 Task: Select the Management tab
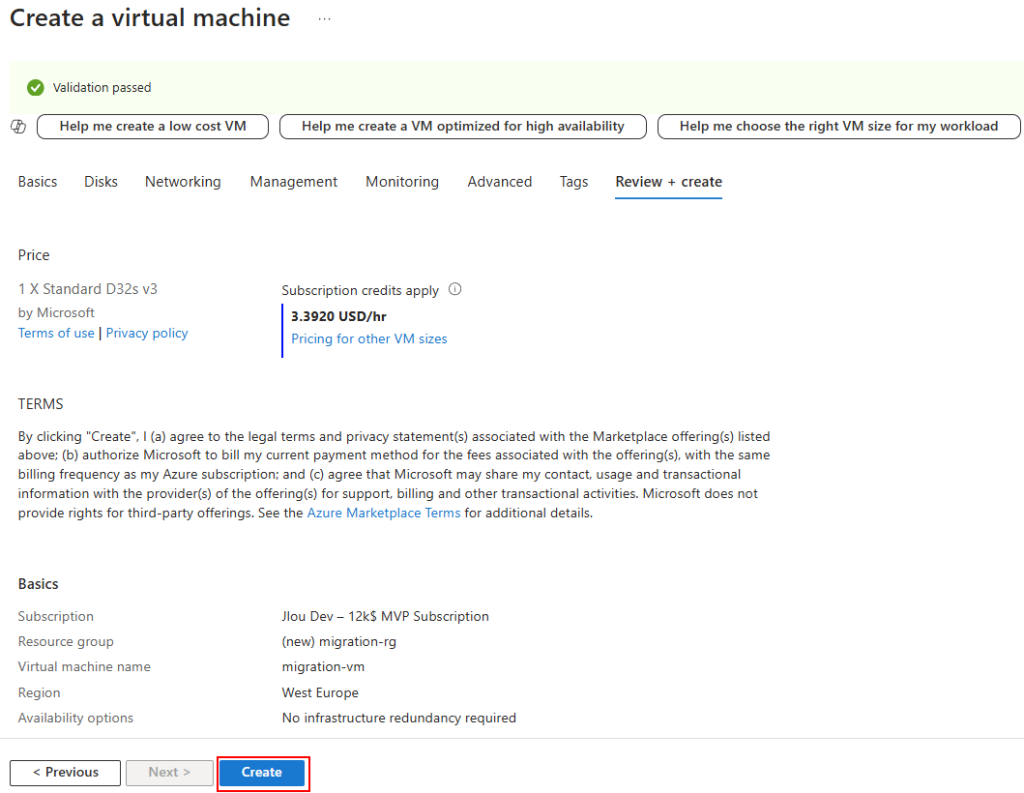point(294,182)
